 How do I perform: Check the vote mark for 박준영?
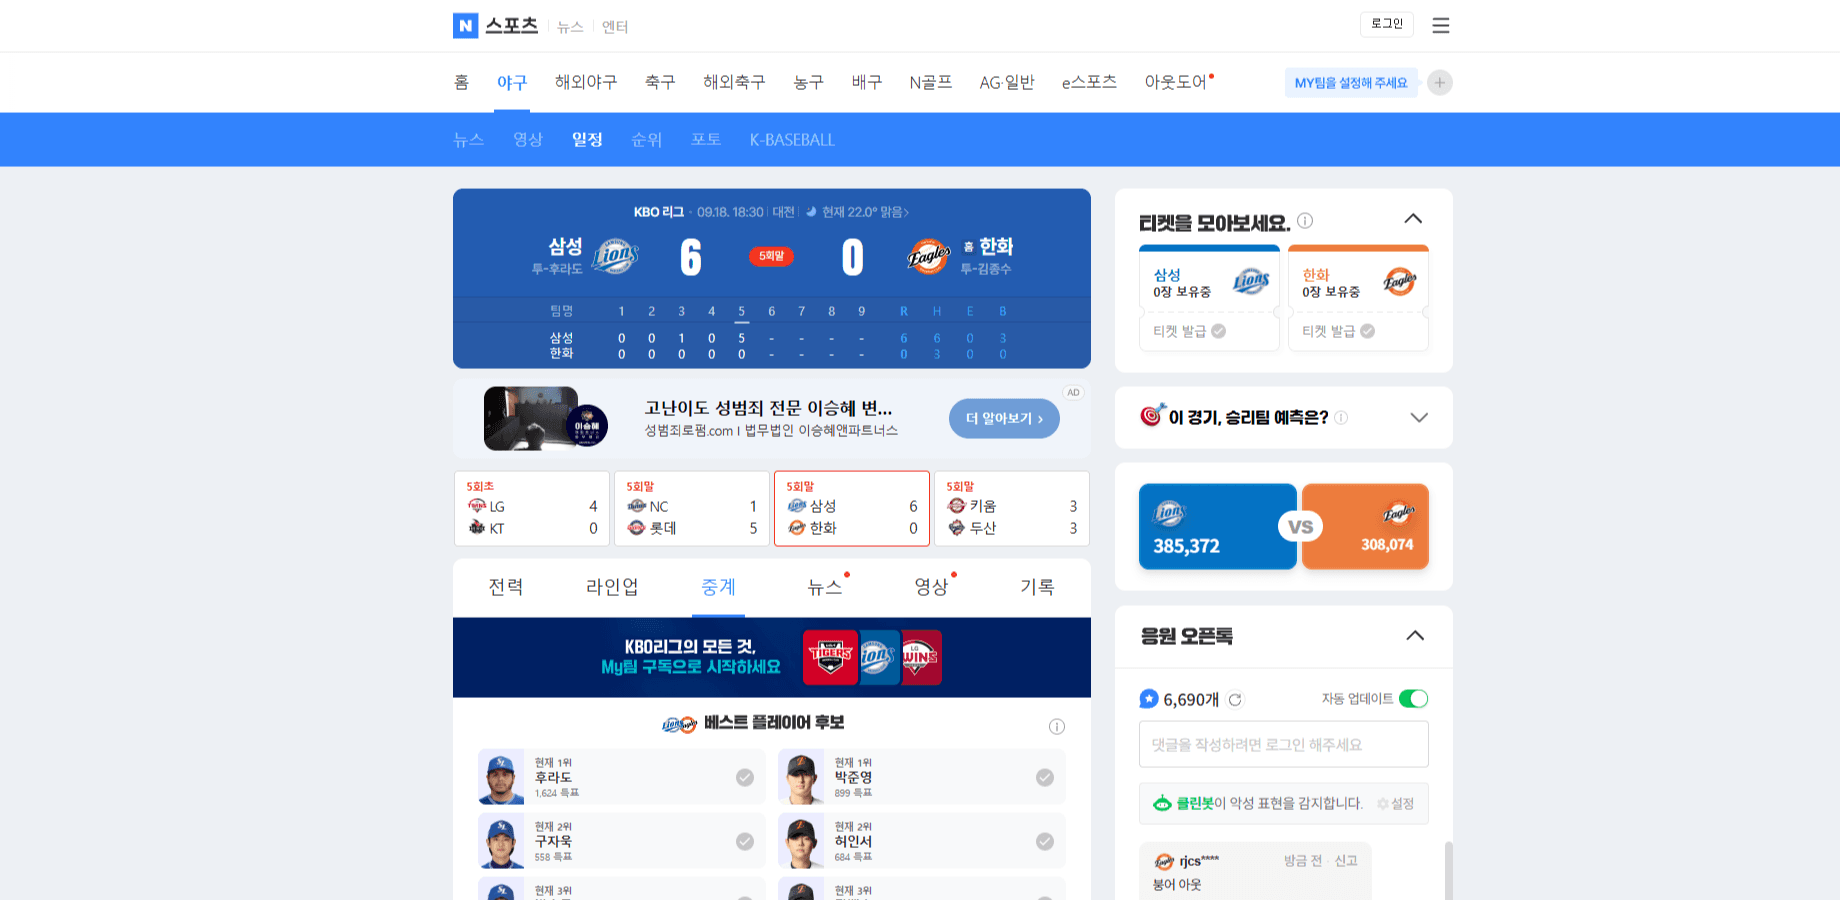1045,777
